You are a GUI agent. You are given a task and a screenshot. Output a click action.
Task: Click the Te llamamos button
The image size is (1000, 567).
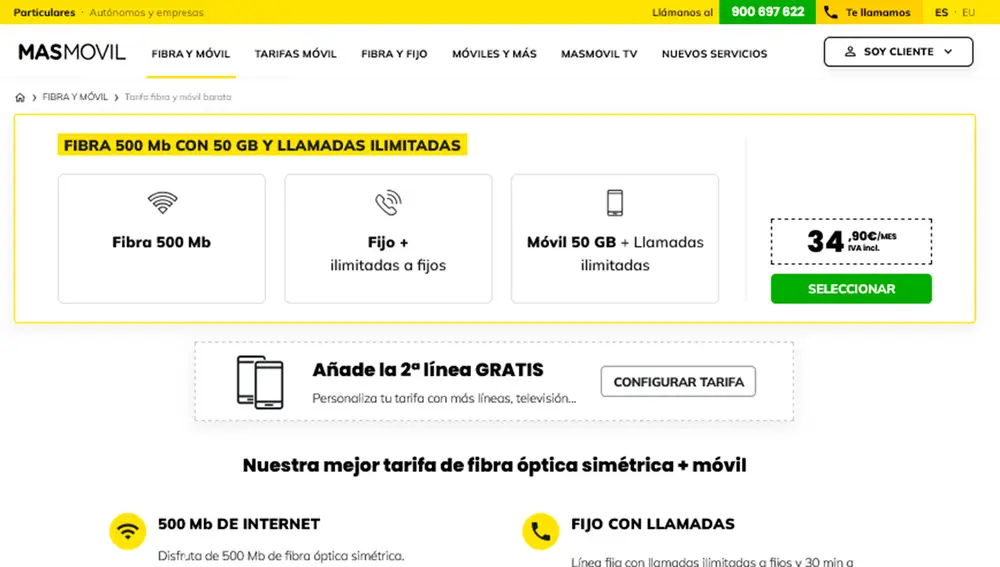point(869,12)
